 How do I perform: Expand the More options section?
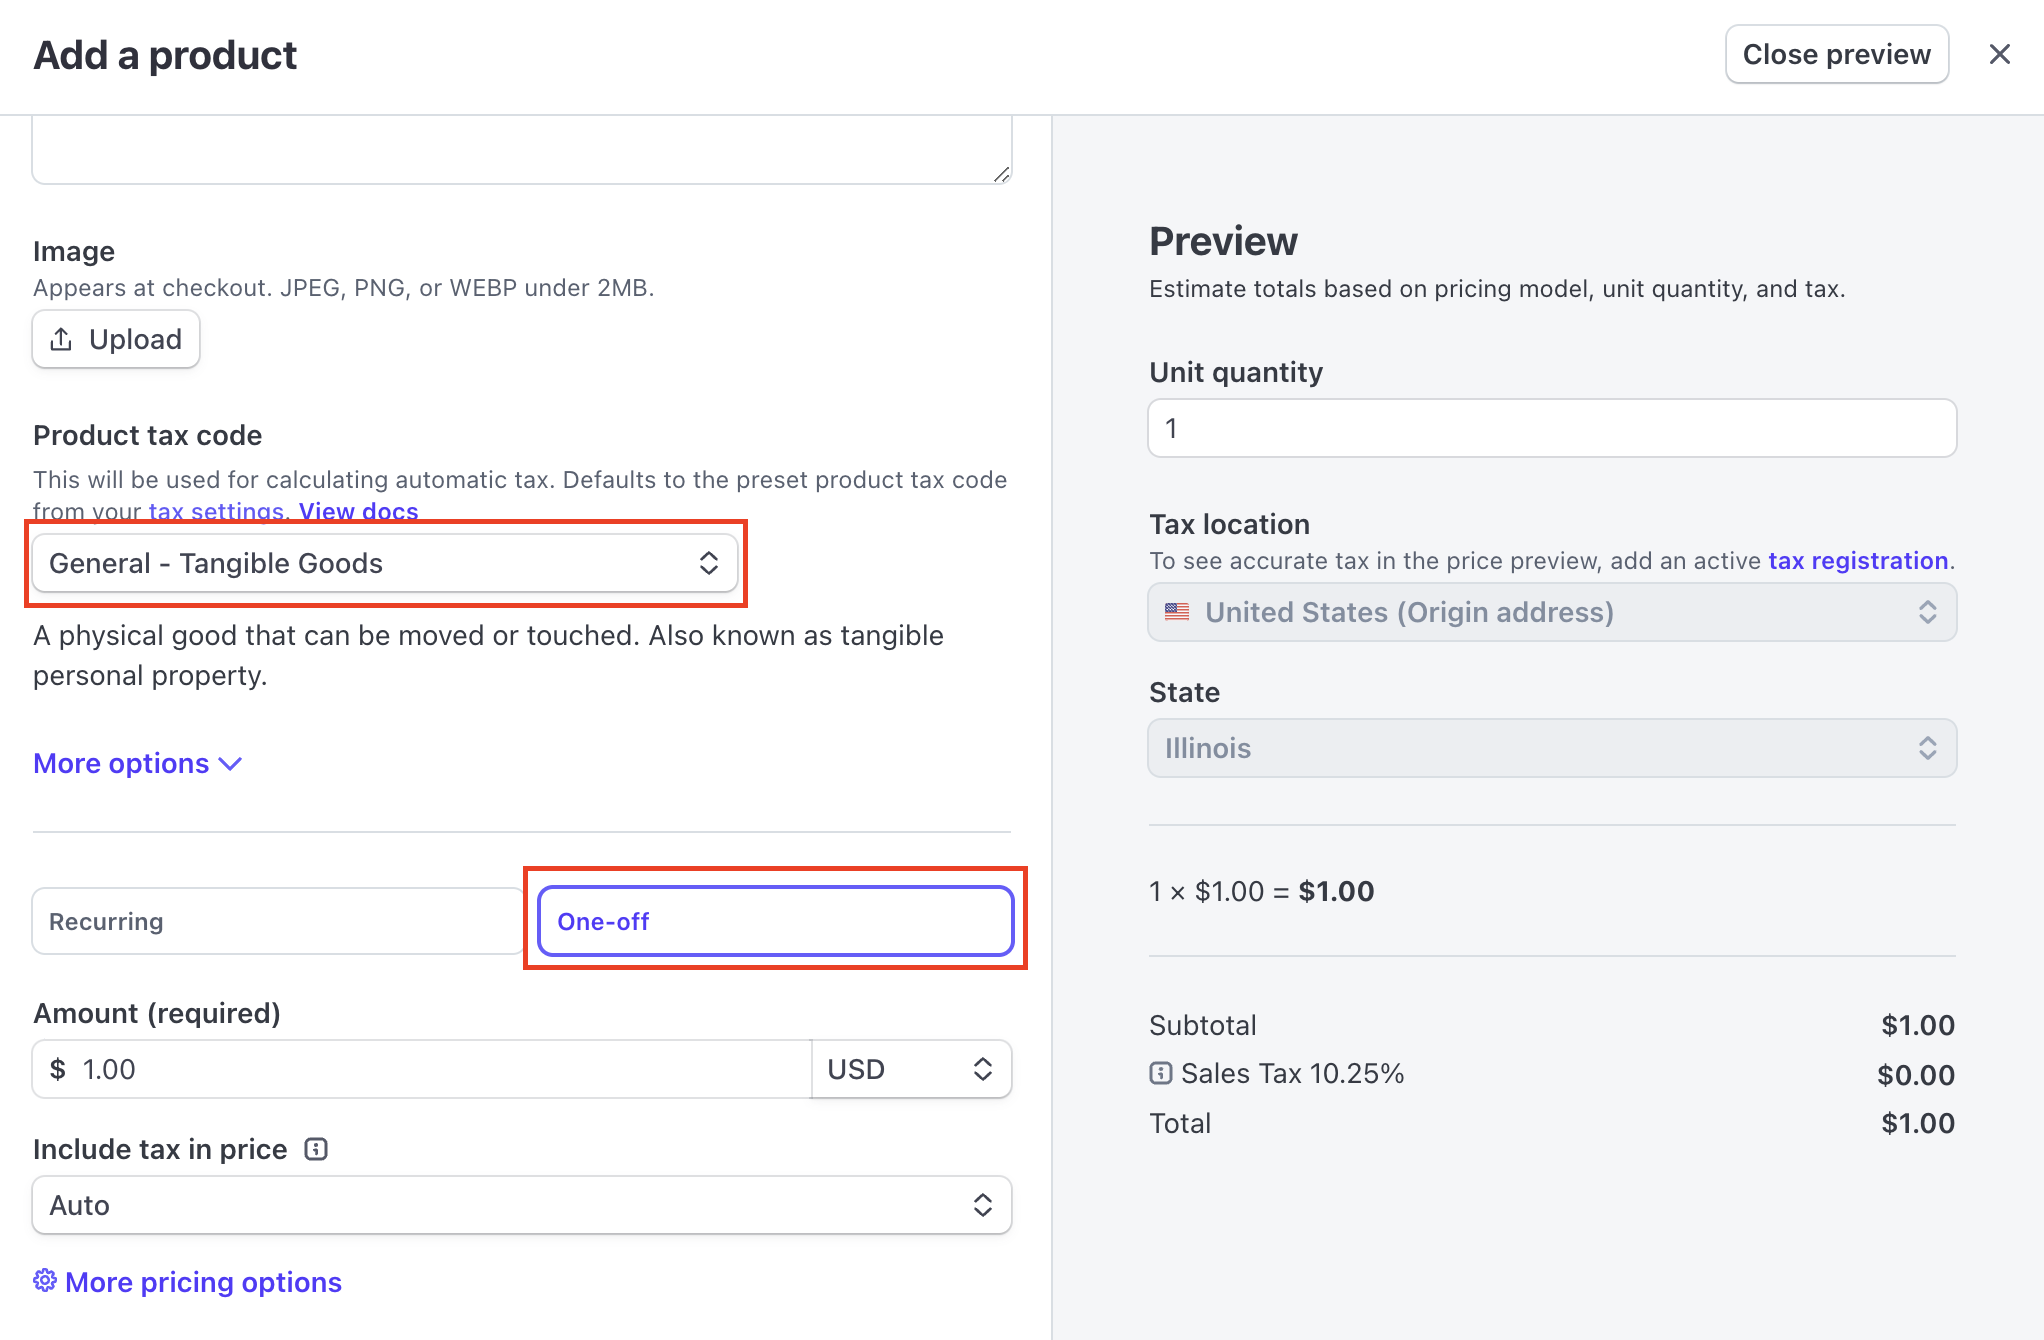[141, 763]
